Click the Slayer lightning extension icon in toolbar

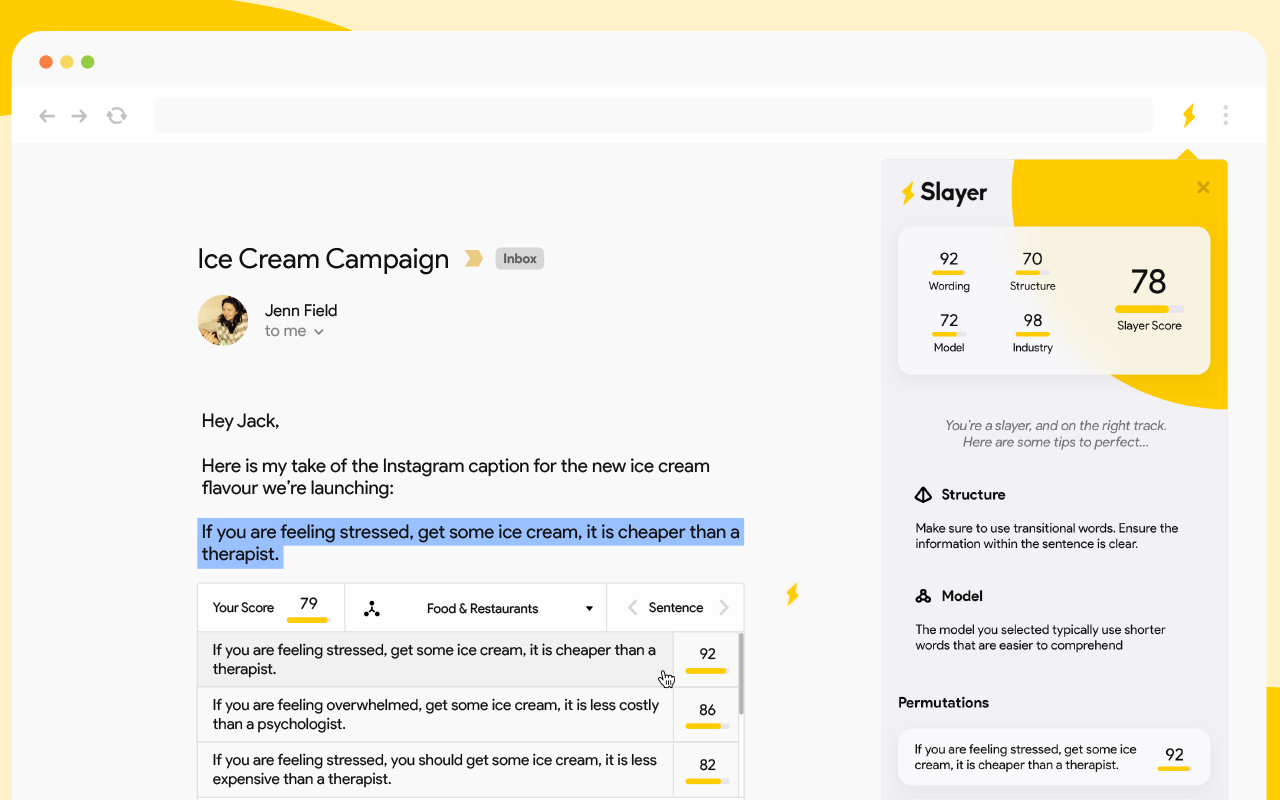tap(1188, 116)
